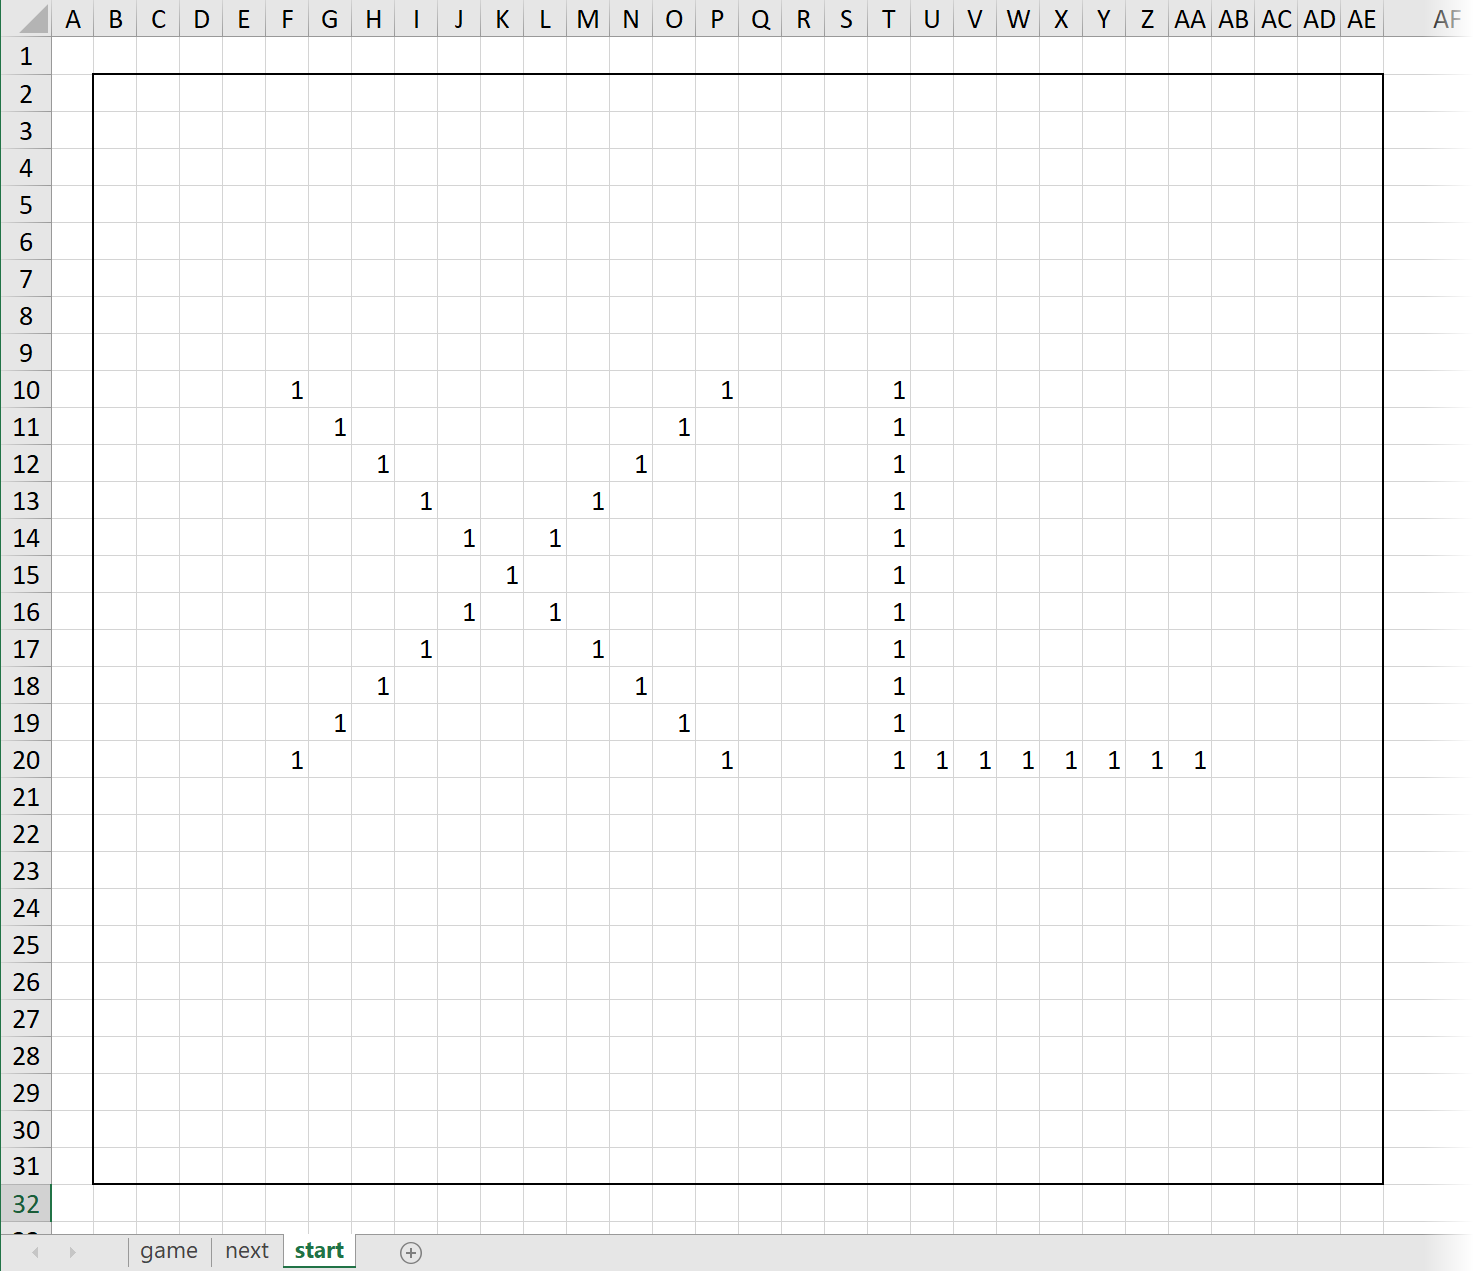This screenshot has width=1474, height=1271.
Task: Select cell J14 containing 1
Action: [x=459, y=537]
